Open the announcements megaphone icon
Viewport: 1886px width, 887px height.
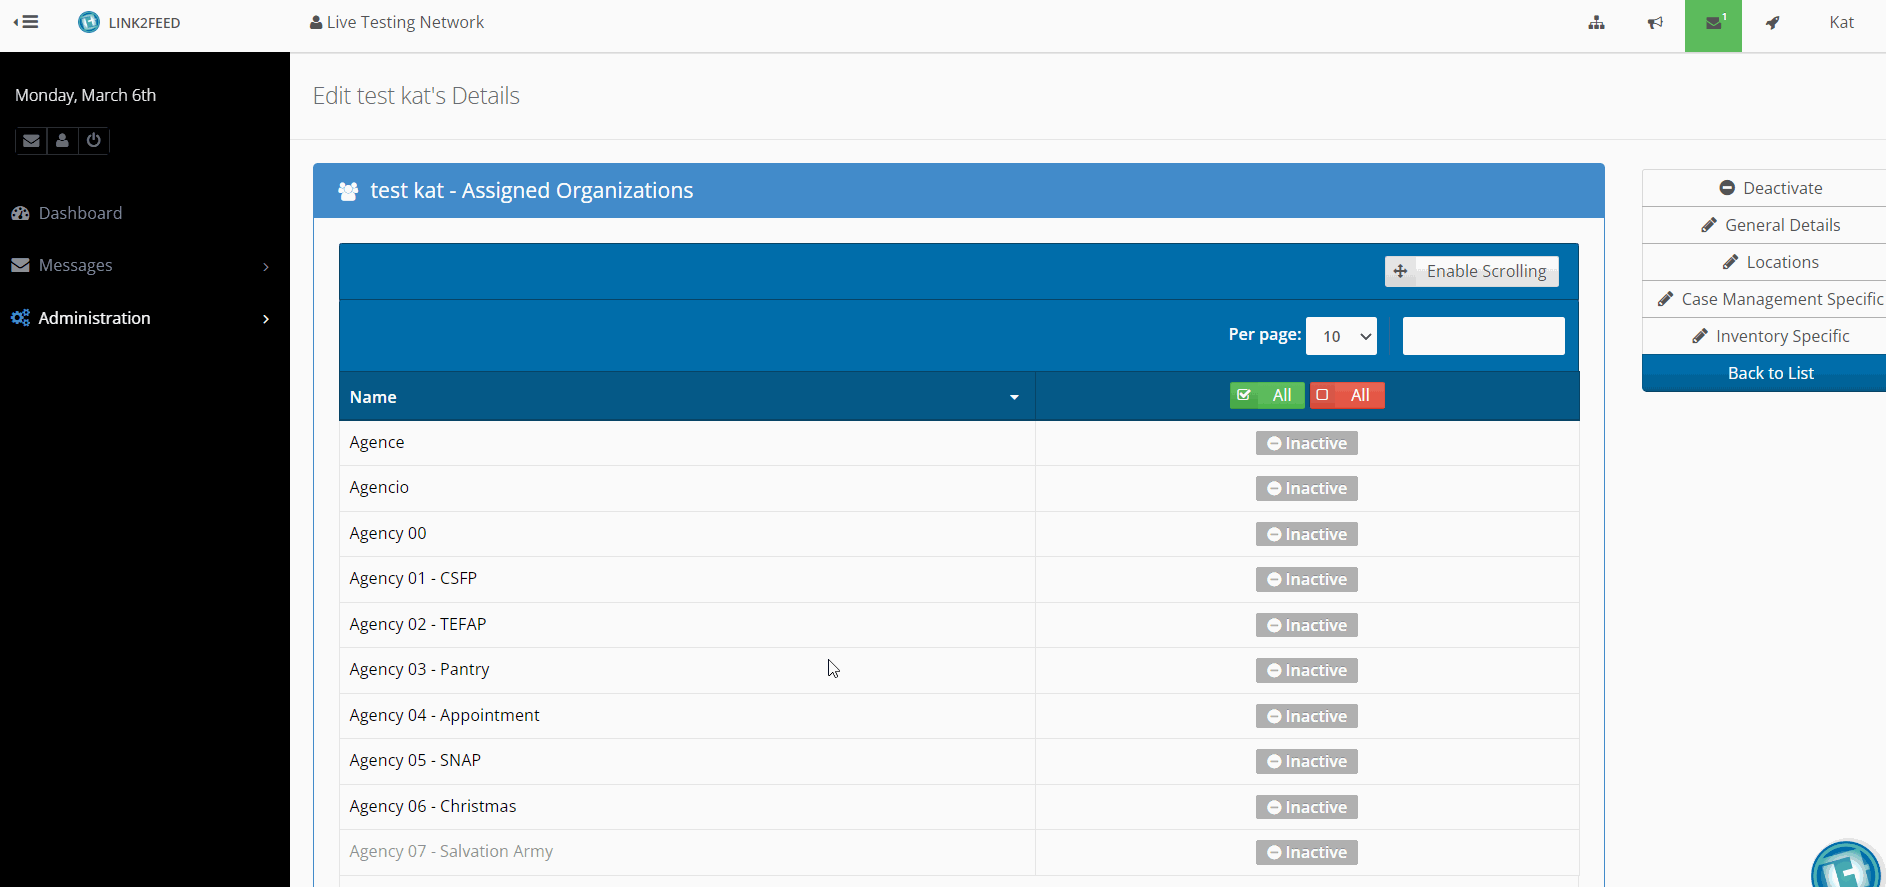pos(1655,23)
